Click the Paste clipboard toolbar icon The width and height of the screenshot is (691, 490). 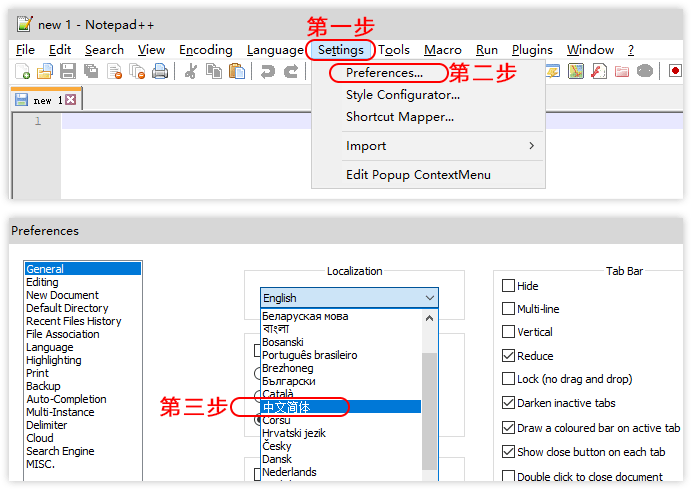[236, 71]
